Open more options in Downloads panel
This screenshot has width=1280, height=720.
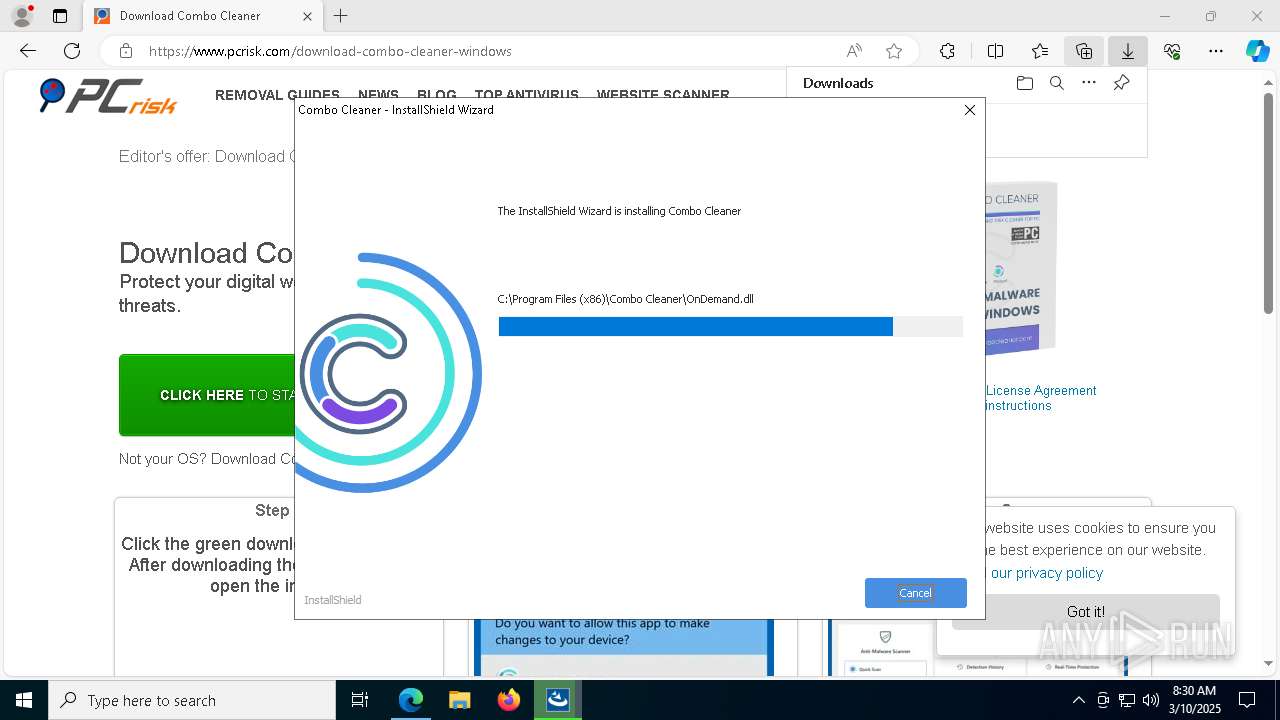[x=1089, y=83]
